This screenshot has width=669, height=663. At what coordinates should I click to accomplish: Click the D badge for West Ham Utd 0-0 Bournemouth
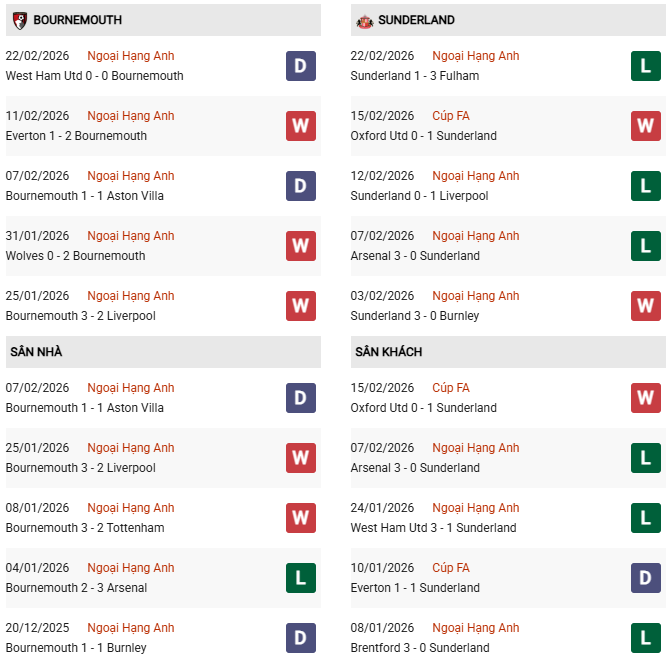[x=301, y=66]
